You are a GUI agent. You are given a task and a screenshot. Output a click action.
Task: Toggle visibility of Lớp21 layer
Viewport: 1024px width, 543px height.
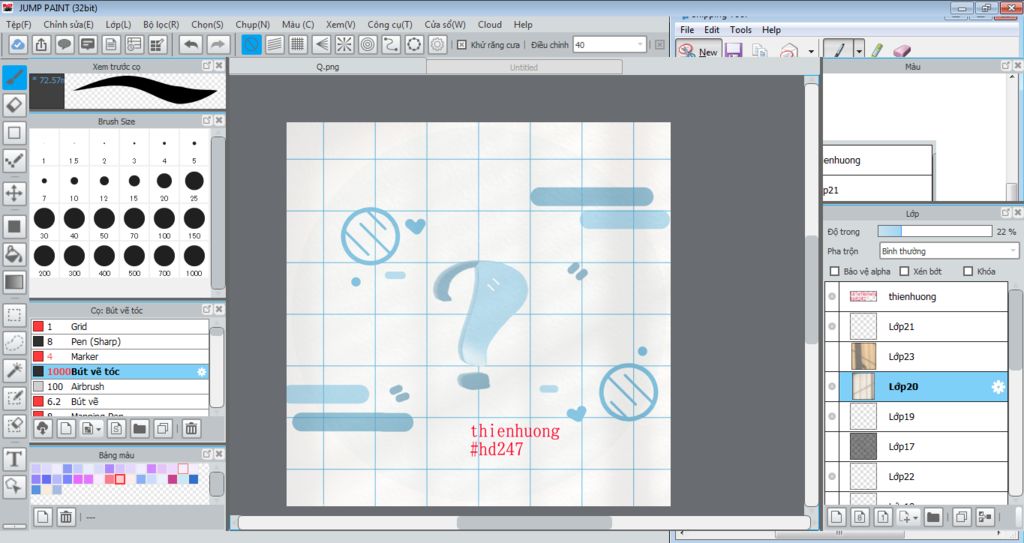point(832,327)
